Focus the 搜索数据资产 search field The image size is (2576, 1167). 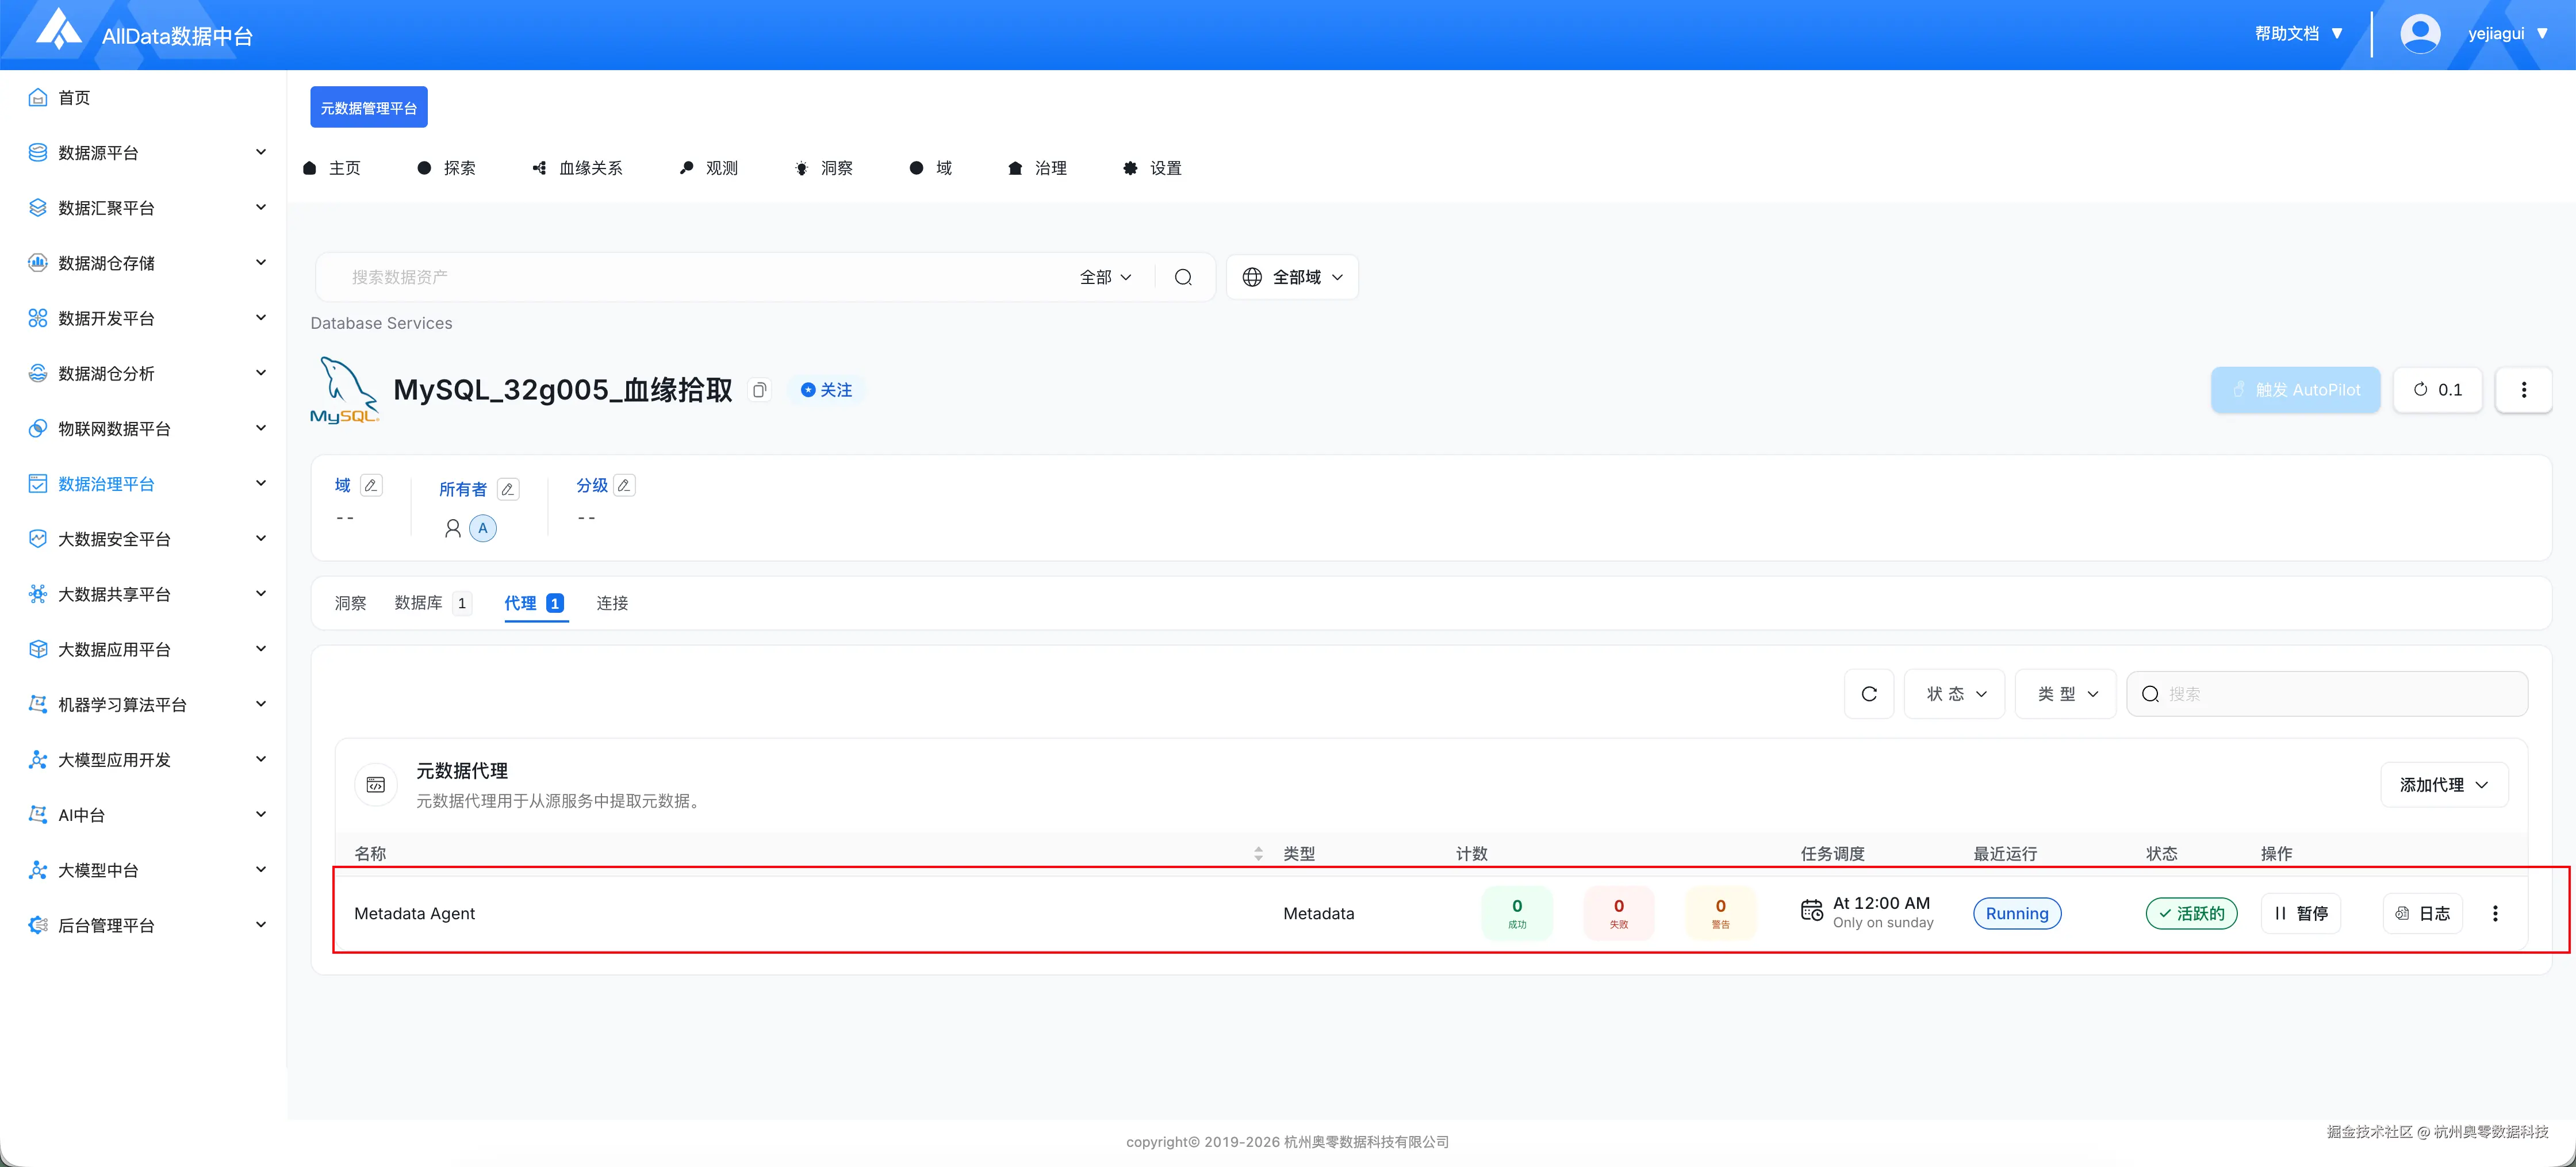[x=700, y=277]
